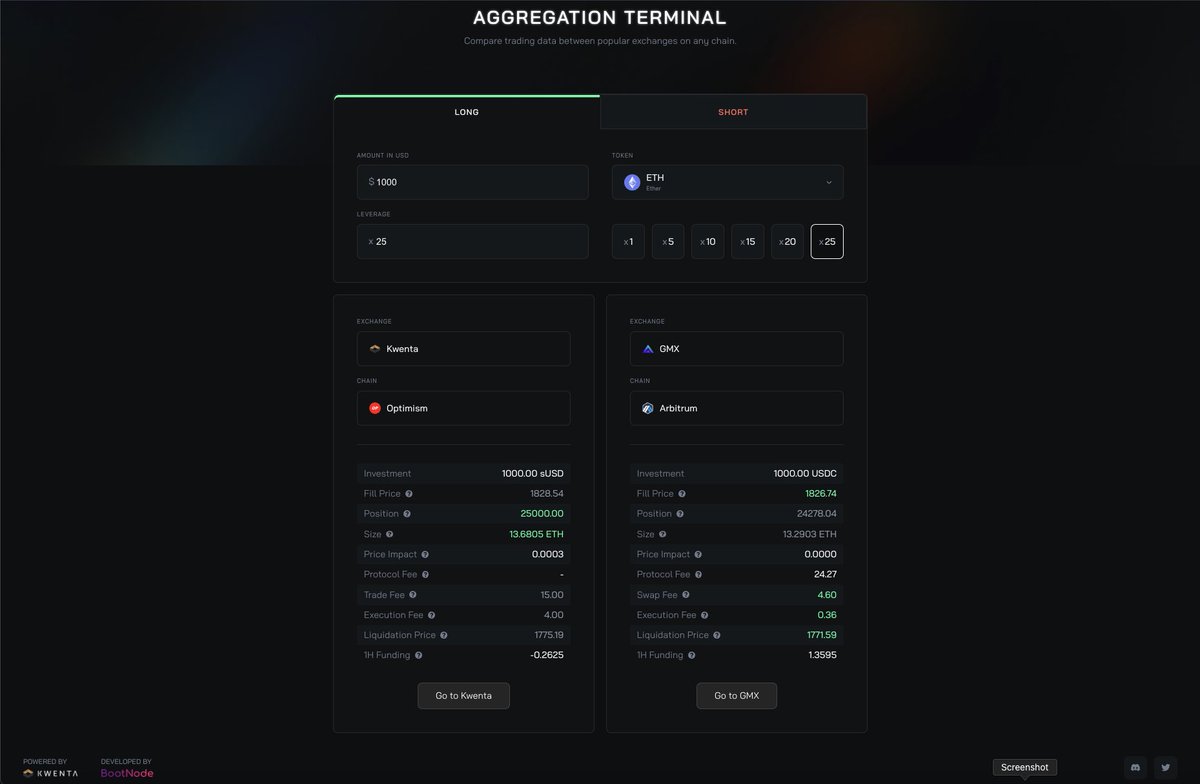Switch to the LONG tab

click(467, 112)
